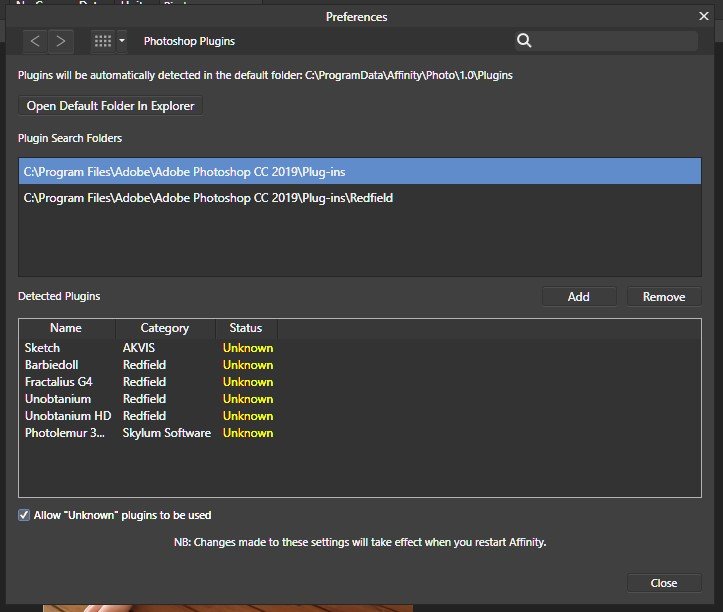Go forward with the right arrow icon
Screen dimensions: 723x612
61,41
